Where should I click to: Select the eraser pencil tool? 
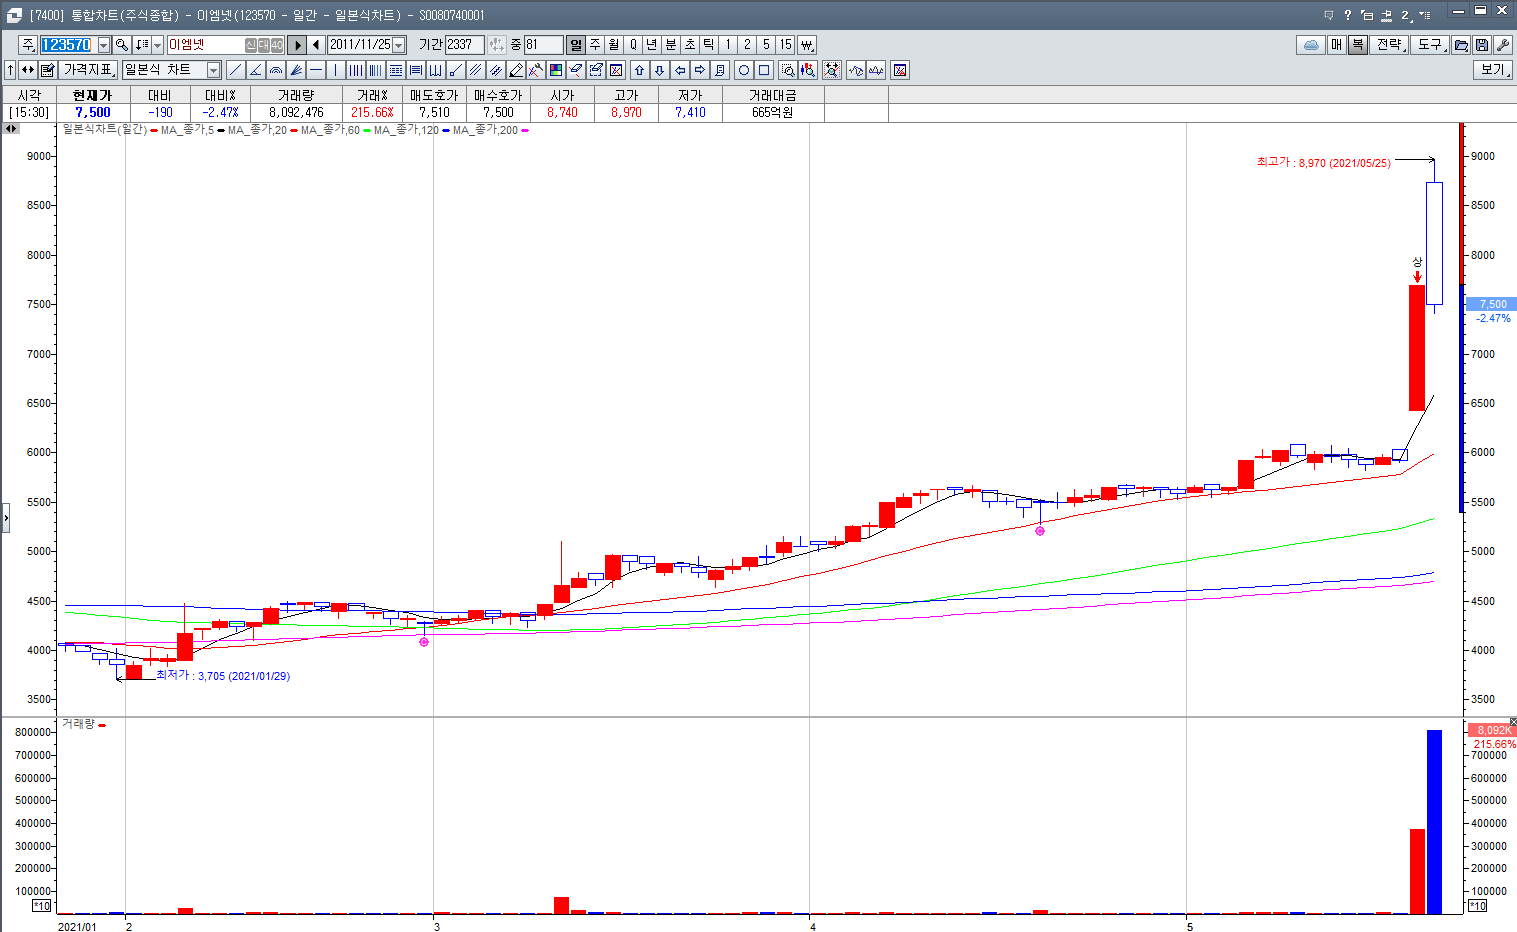coord(516,70)
